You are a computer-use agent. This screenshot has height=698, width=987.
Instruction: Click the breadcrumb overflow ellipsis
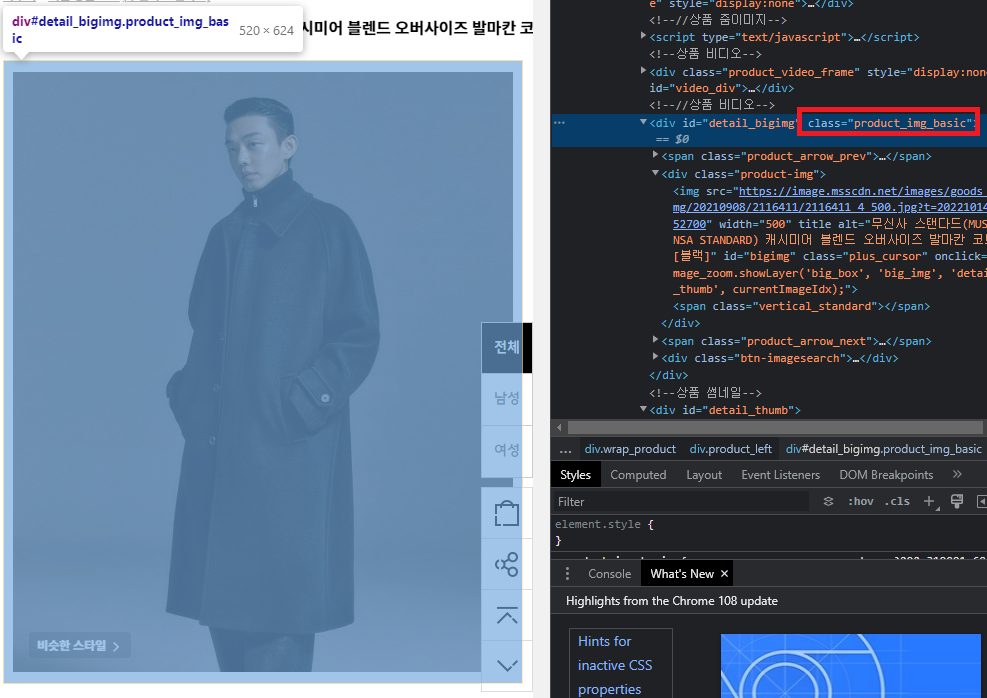tap(565, 449)
